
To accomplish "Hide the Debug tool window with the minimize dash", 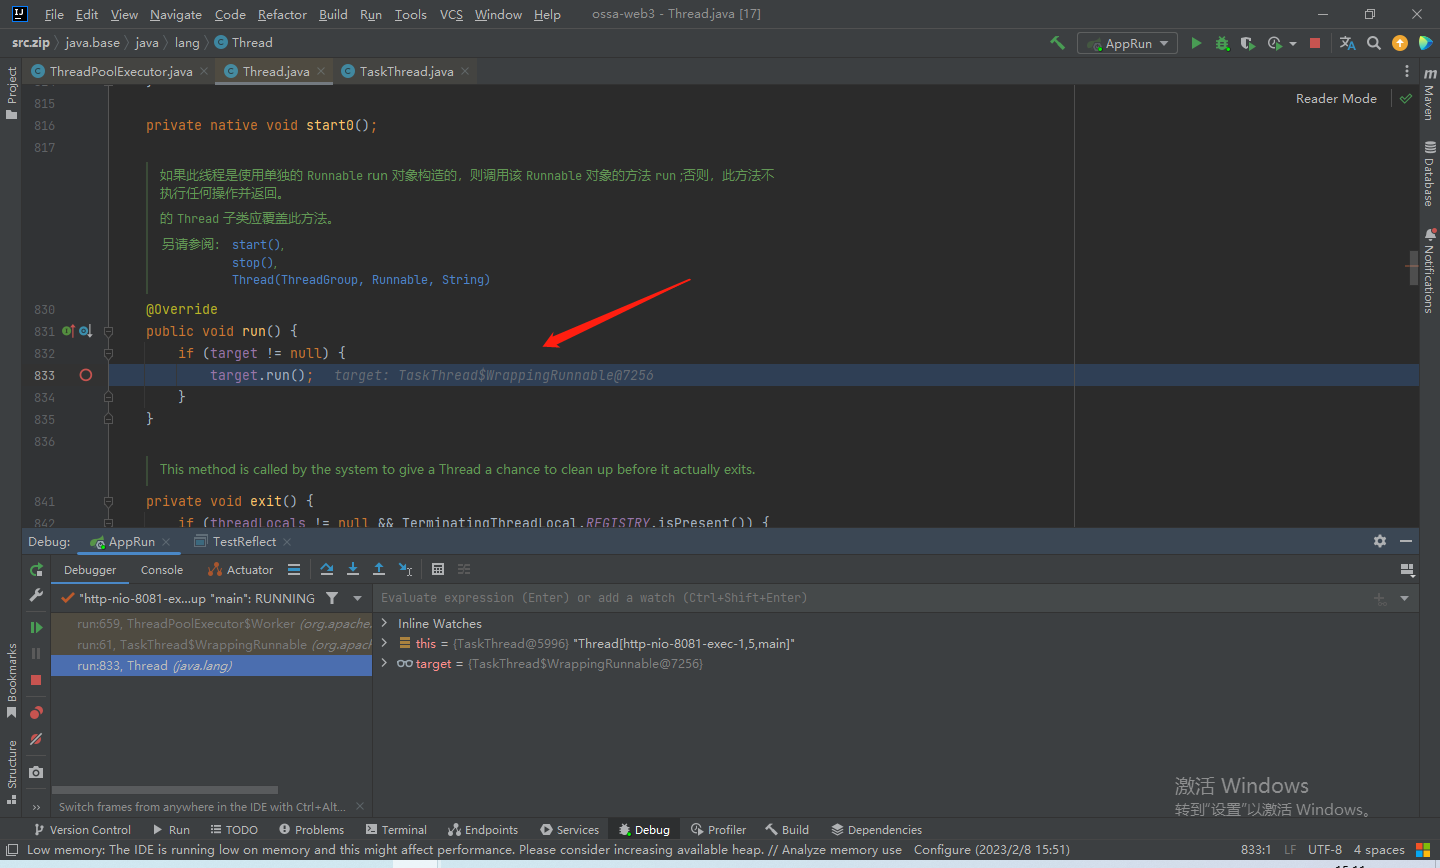I will coord(1406,541).
